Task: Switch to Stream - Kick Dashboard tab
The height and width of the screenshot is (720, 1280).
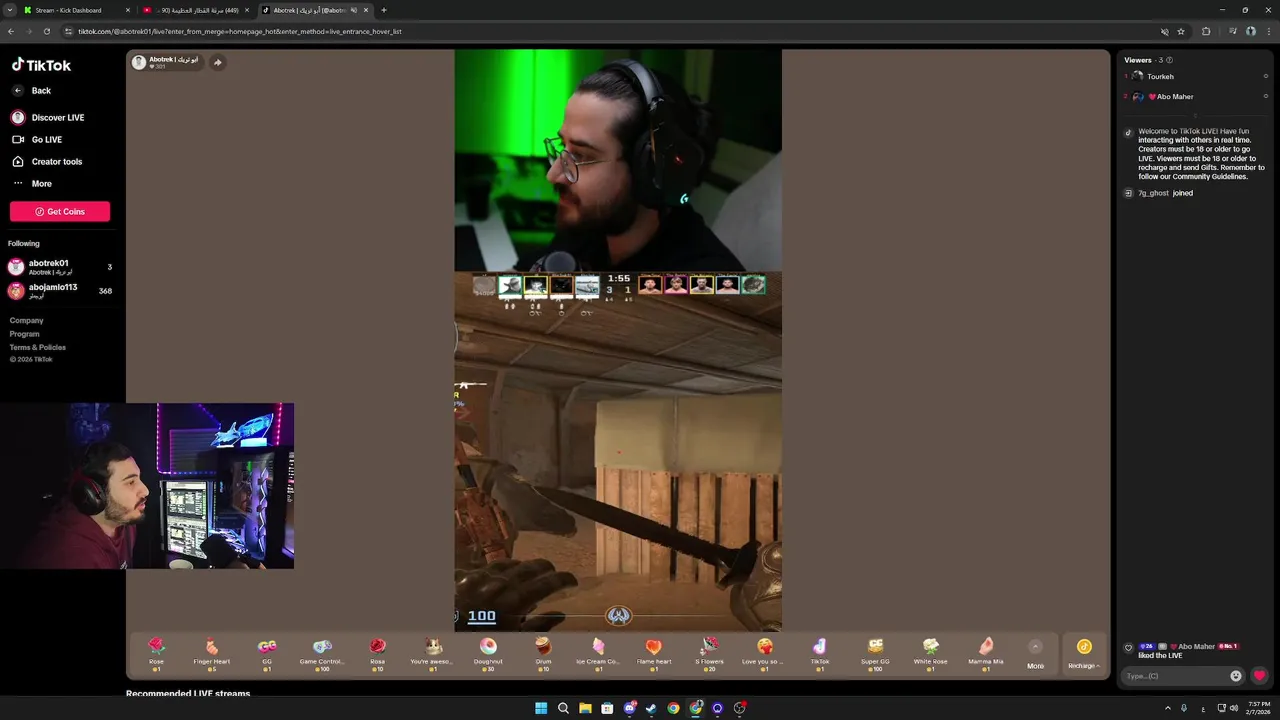Action: click(x=75, y=10)
